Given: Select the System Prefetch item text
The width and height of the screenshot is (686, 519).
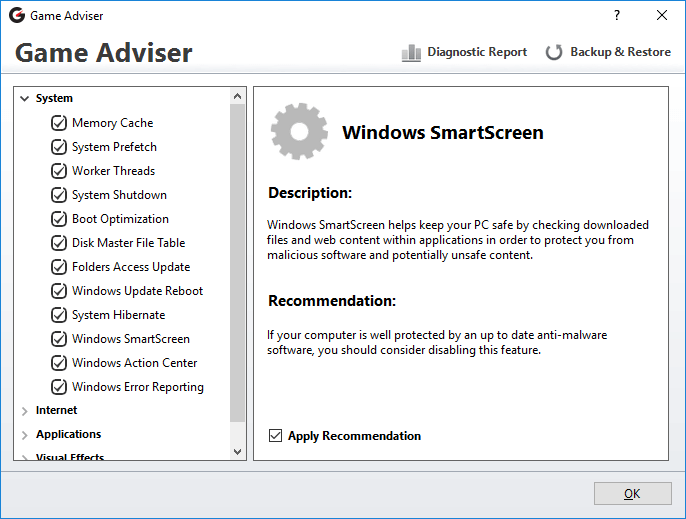Looking at the screenshot, I should pos(114,147).
